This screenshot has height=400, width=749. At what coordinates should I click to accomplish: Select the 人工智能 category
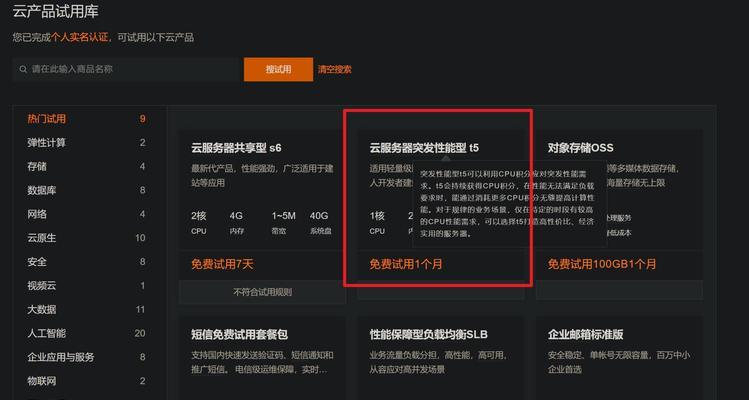(x=46, y=333)
